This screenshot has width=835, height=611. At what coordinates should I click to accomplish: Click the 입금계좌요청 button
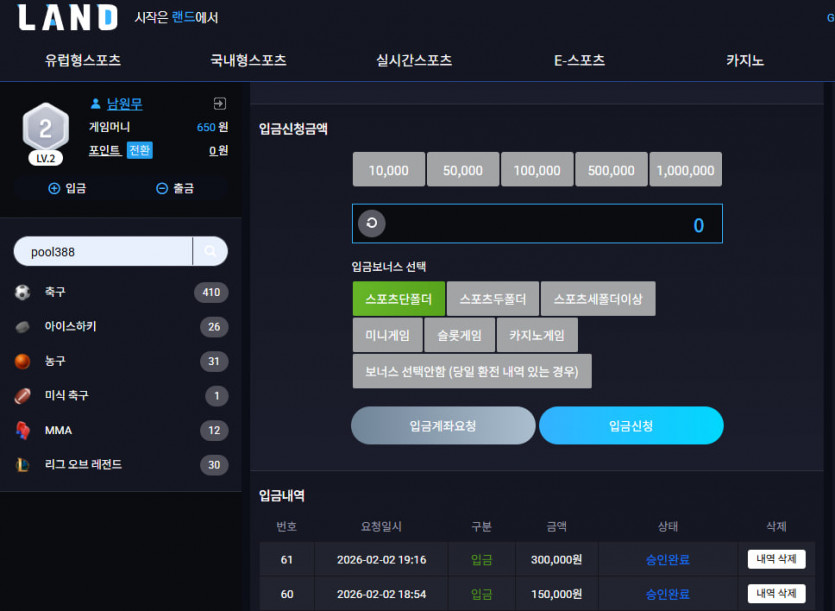[x=443, y=426]
